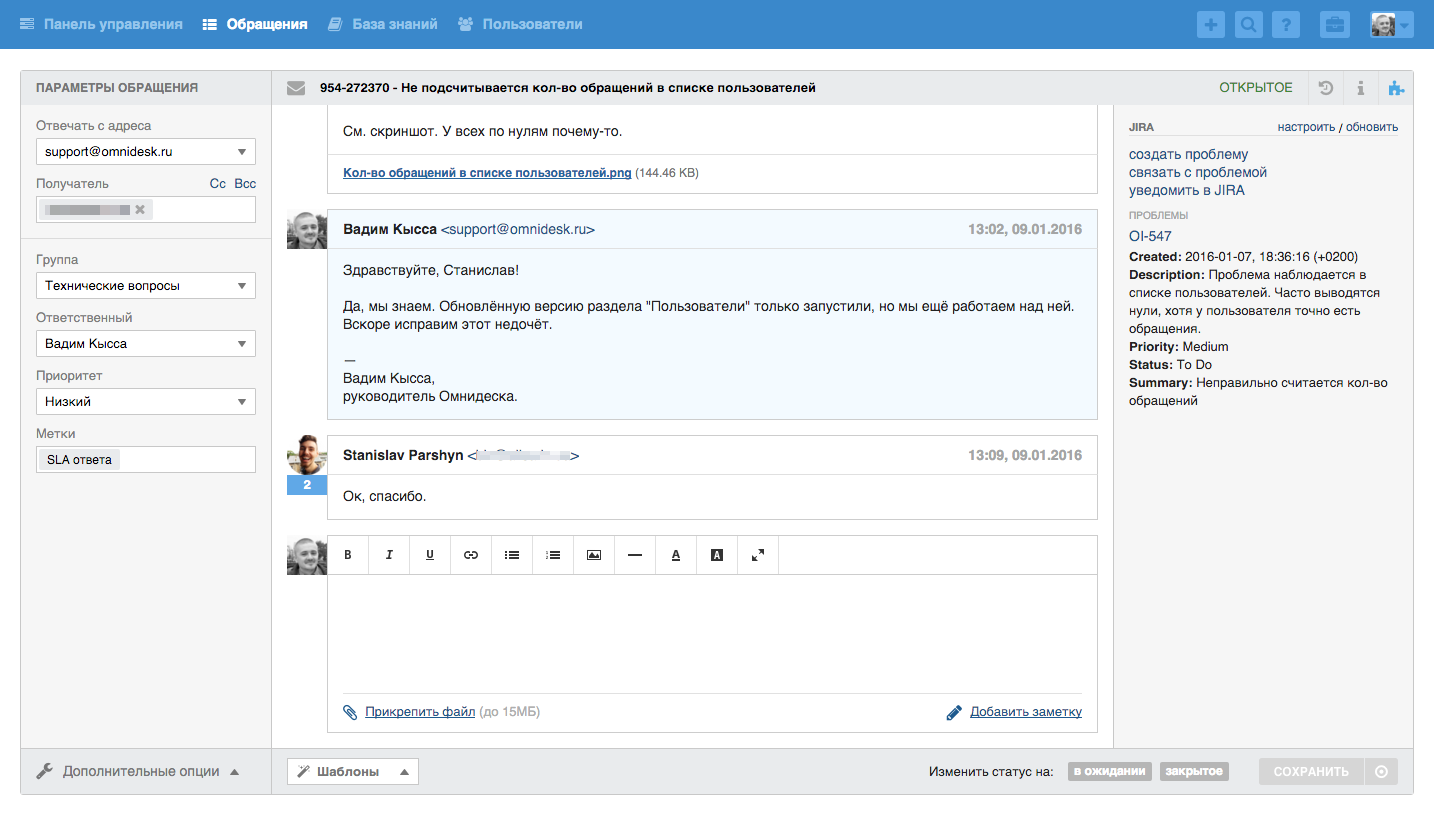Open JIRA issue OI-547
The image size is (1434, 815).
point(1150,236)
